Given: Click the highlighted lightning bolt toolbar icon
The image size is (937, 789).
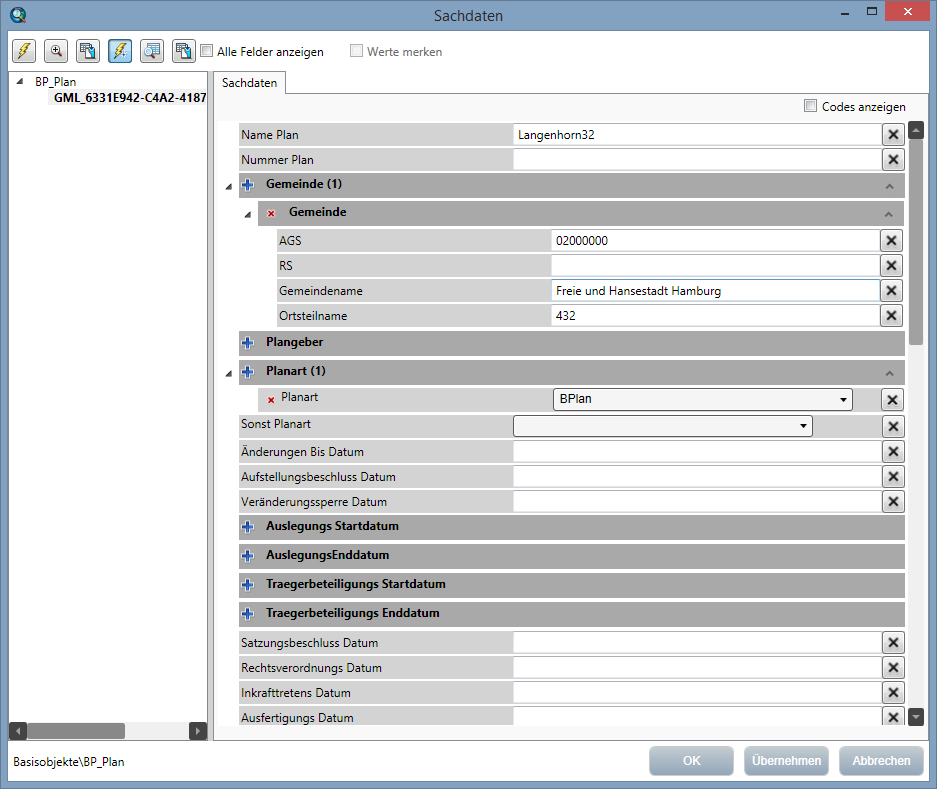Looking at the screenshot, I should pos(120,51).
